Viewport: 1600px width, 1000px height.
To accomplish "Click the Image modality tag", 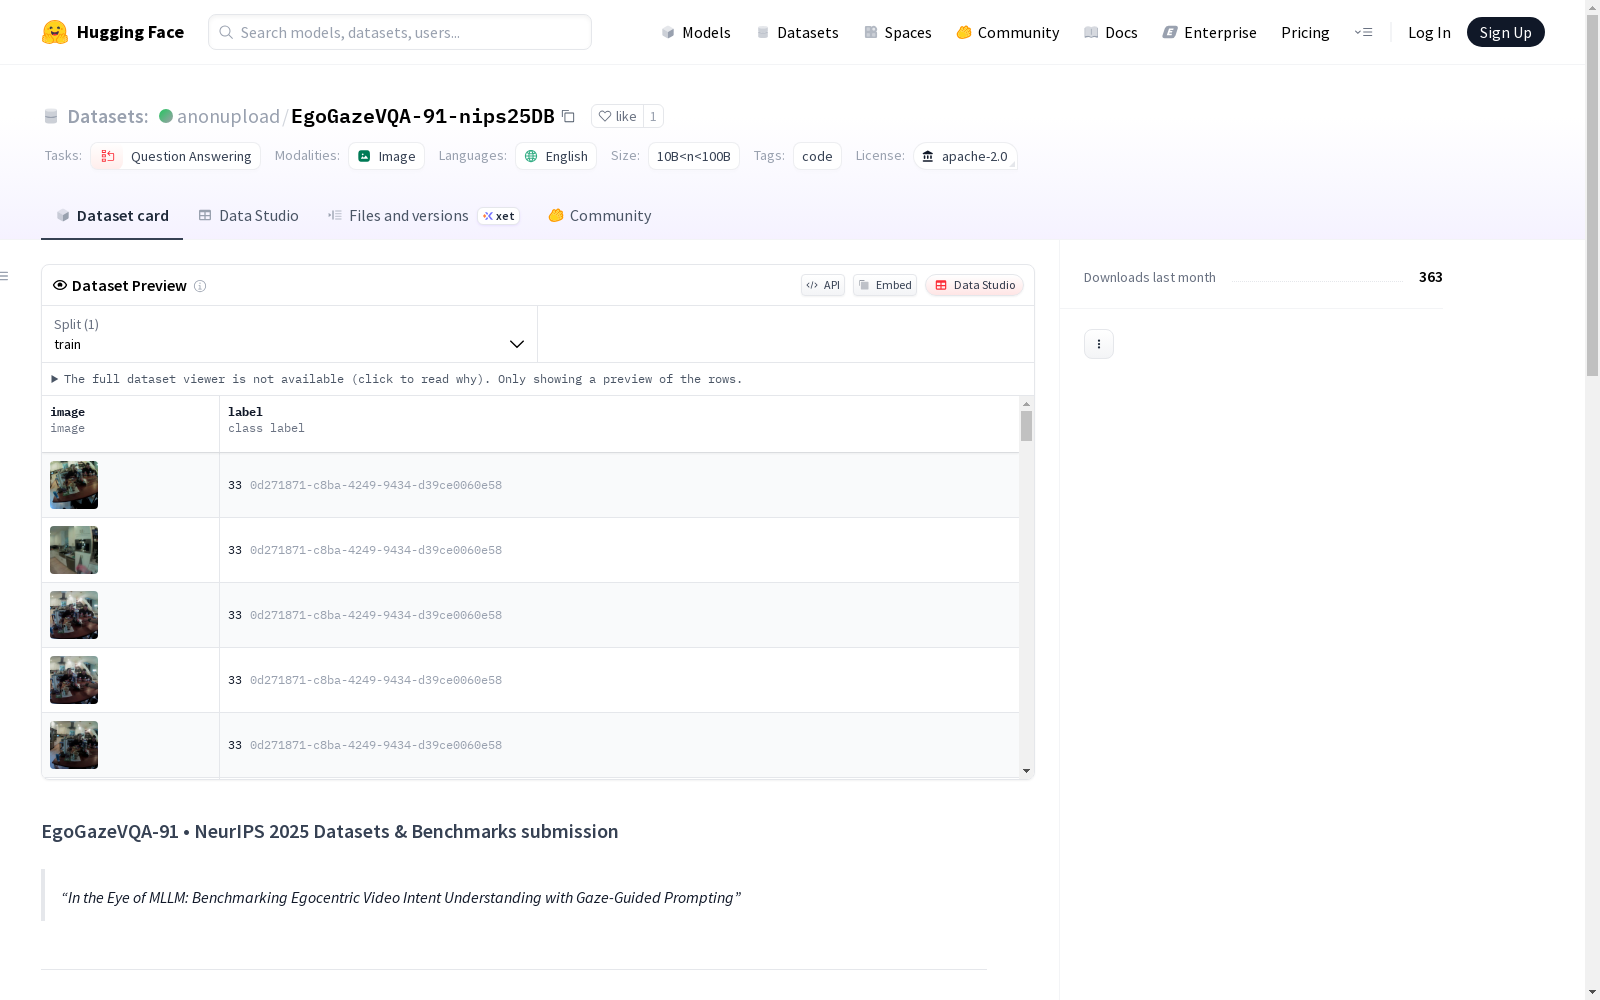I will [x=386, y=156].
